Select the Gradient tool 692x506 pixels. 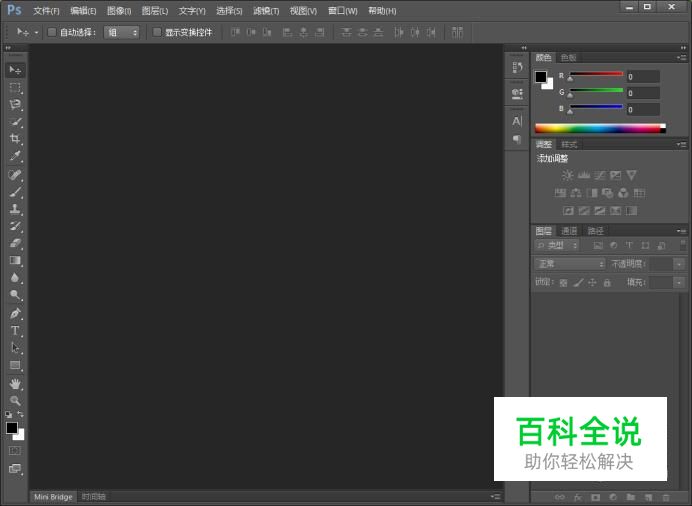coord(15,260)
